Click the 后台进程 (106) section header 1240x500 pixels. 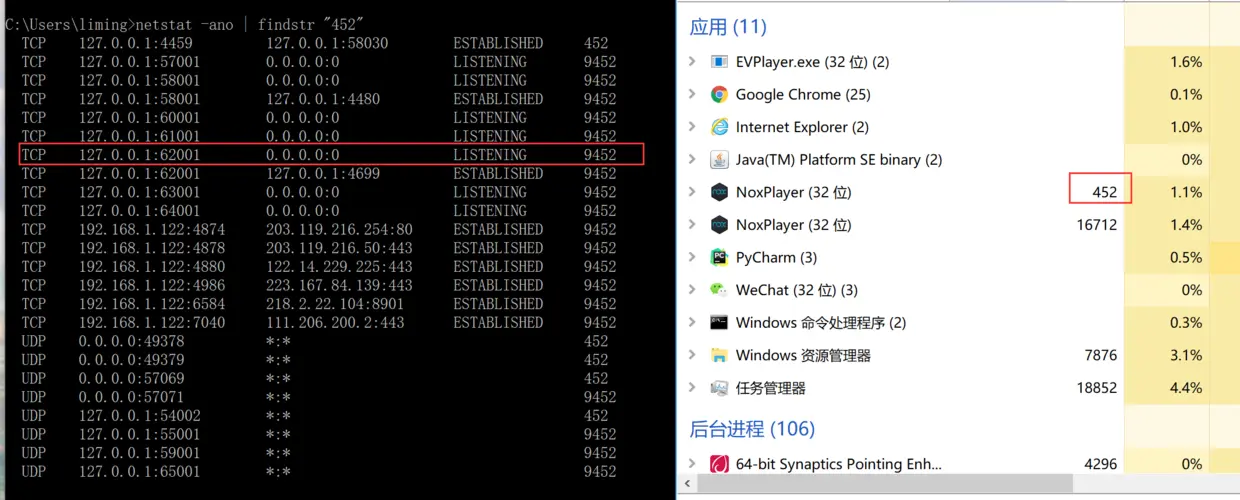pyautogui.click(x=752, y=429)
